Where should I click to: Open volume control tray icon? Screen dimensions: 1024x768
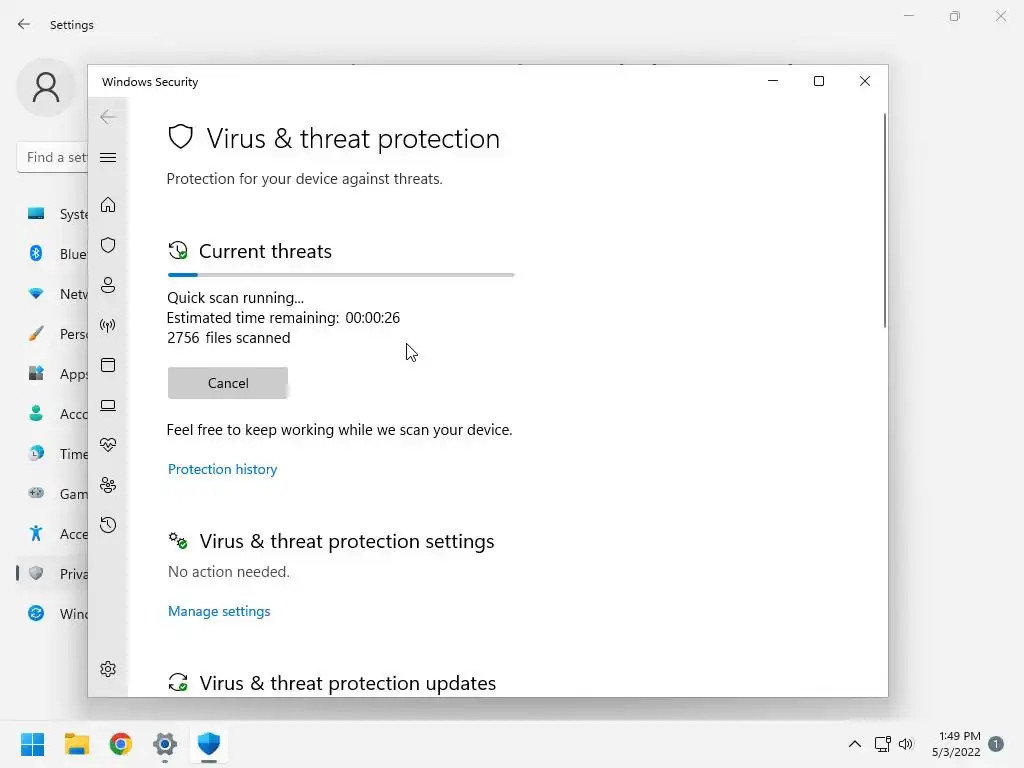(x=906, y=744)
